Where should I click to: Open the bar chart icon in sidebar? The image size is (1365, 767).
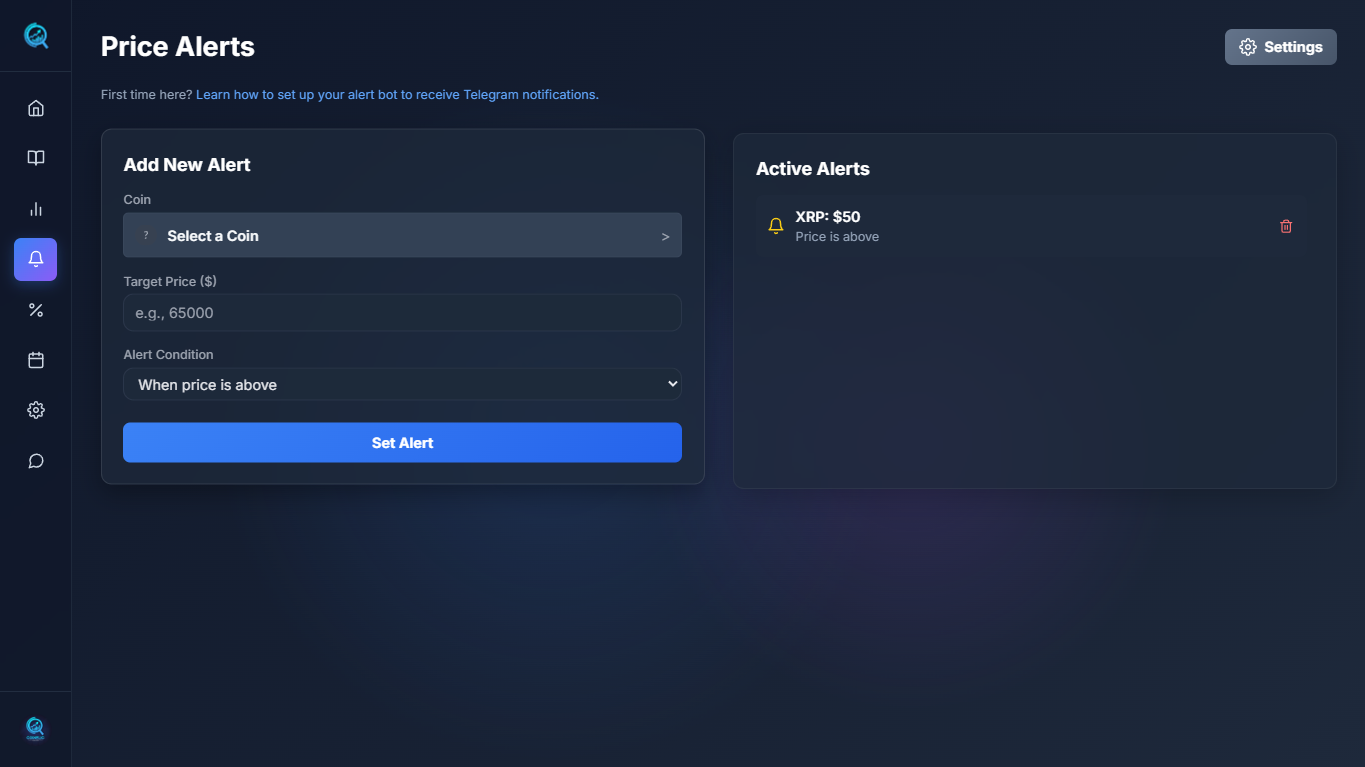(x=36, y=209)
